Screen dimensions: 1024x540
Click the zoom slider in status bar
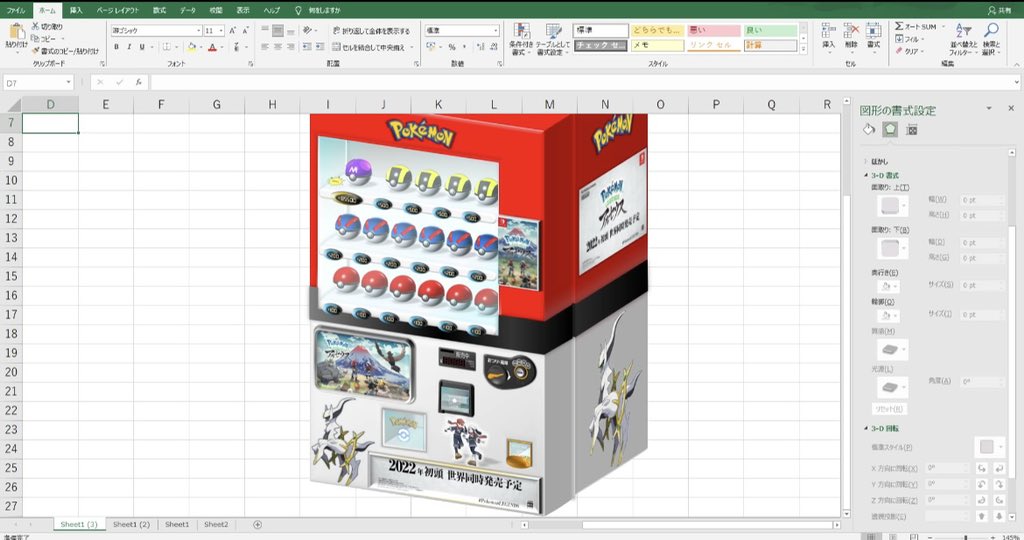[965, 537]
